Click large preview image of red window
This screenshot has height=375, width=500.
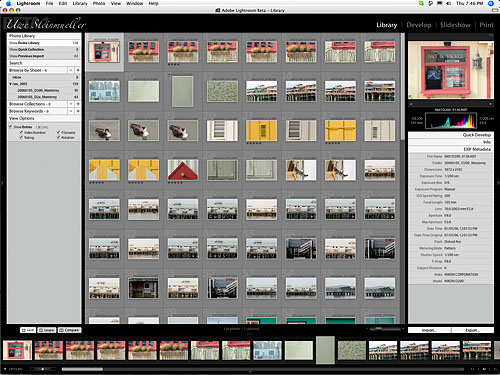[451, 70]
